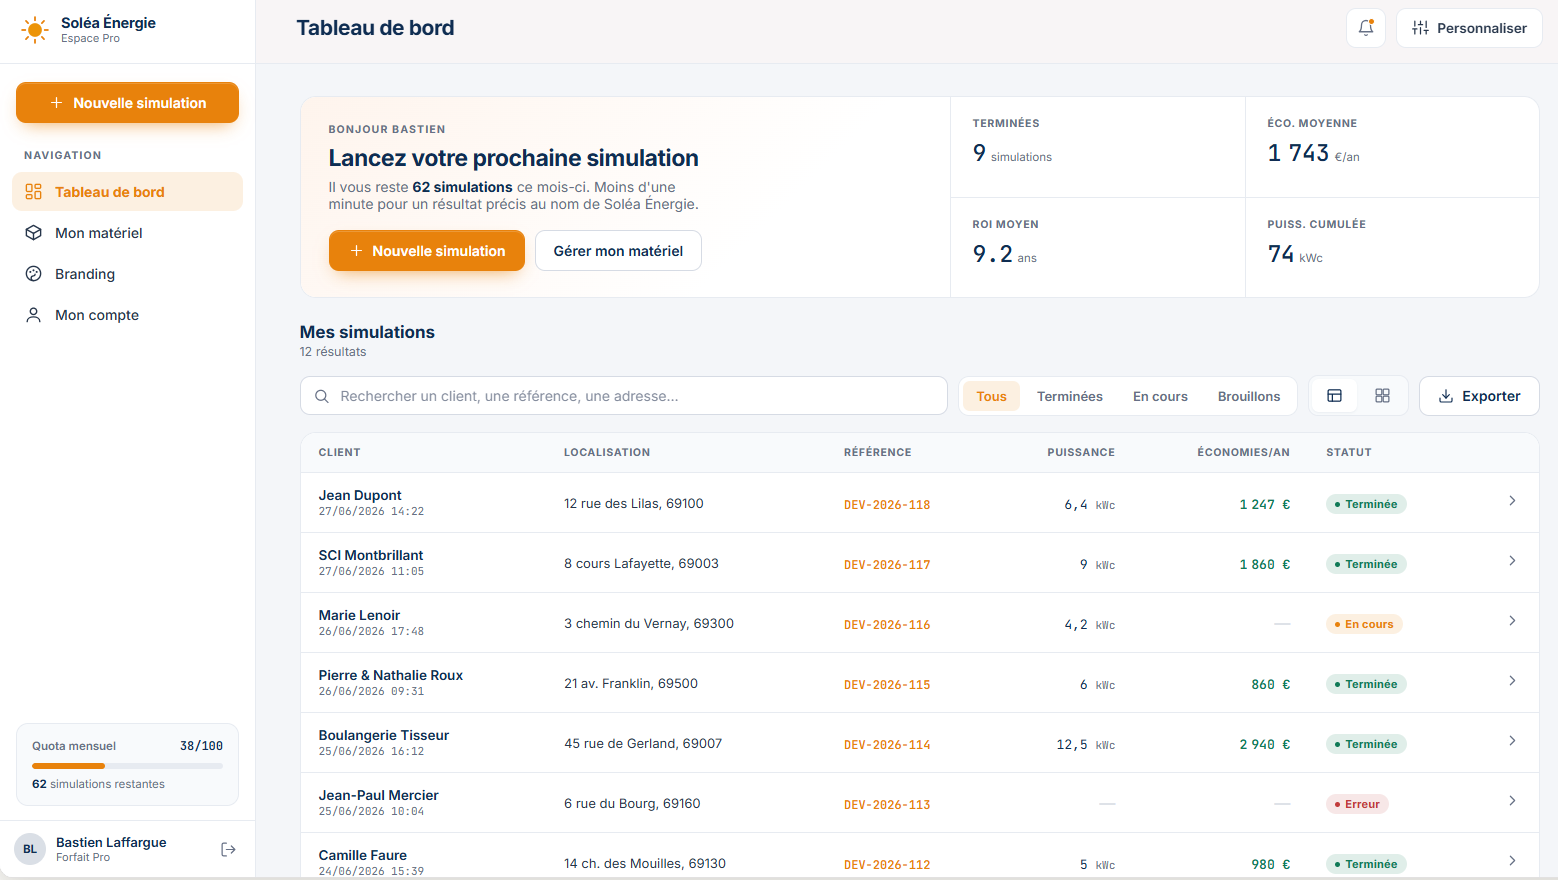
Task: Open Branding in navigation
Action: [x=127, y=274]
